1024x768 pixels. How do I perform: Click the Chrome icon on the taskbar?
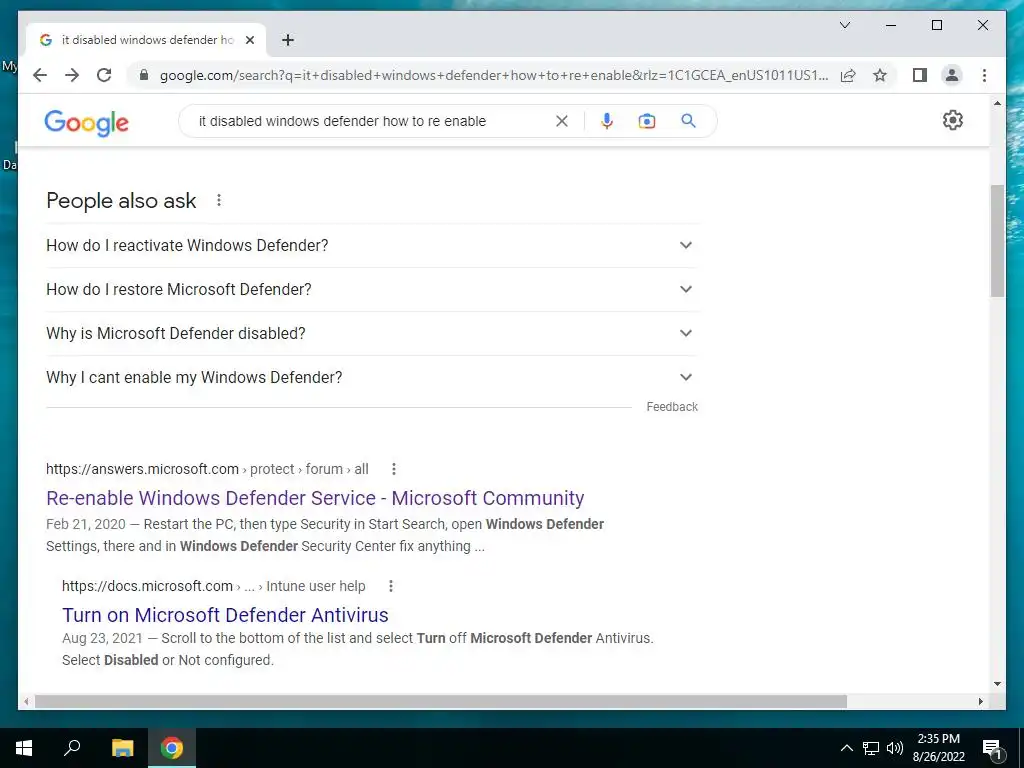pyautogui.click(x=172, y=748)
